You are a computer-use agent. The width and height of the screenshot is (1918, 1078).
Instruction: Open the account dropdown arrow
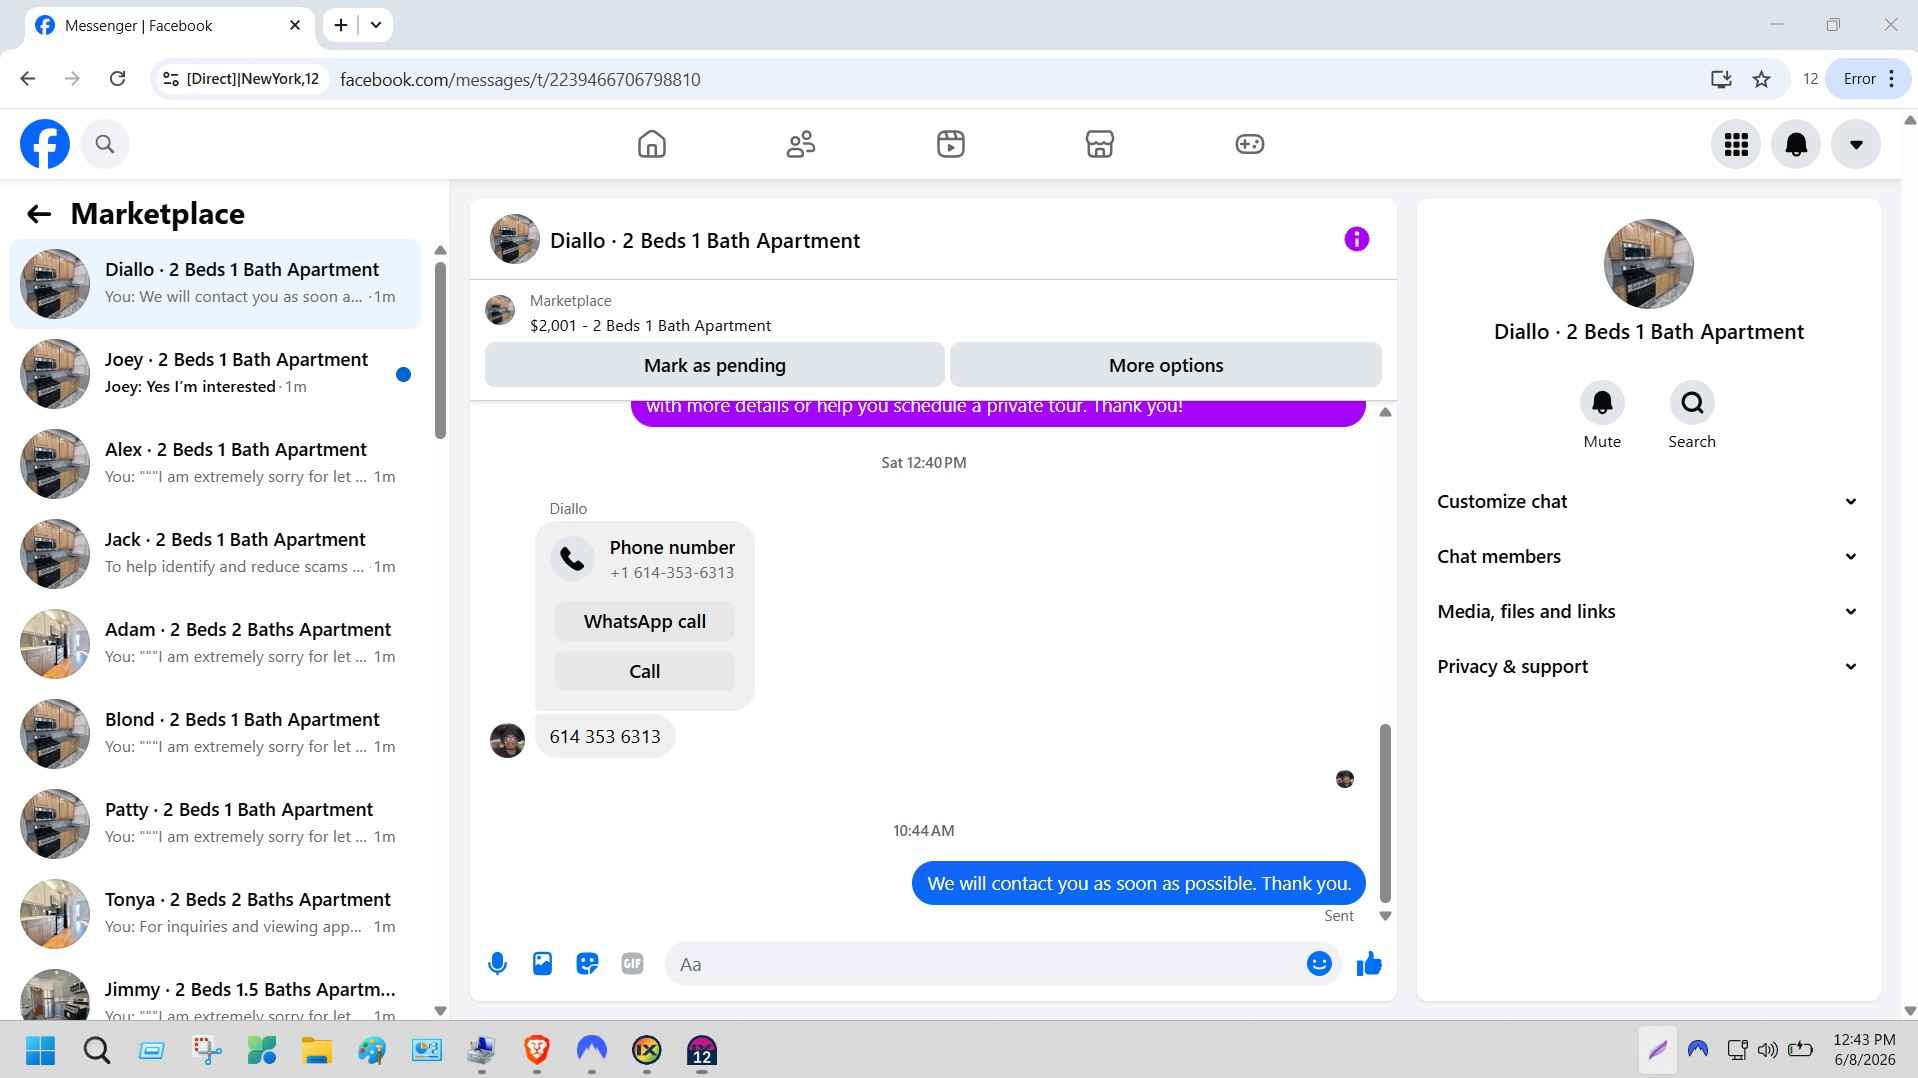pos(1856,144)
